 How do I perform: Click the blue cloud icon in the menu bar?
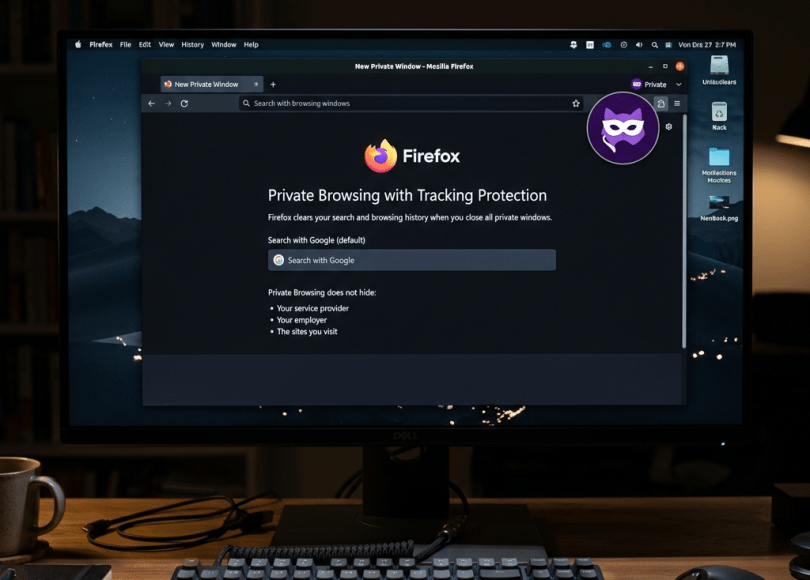pos(606,45)
